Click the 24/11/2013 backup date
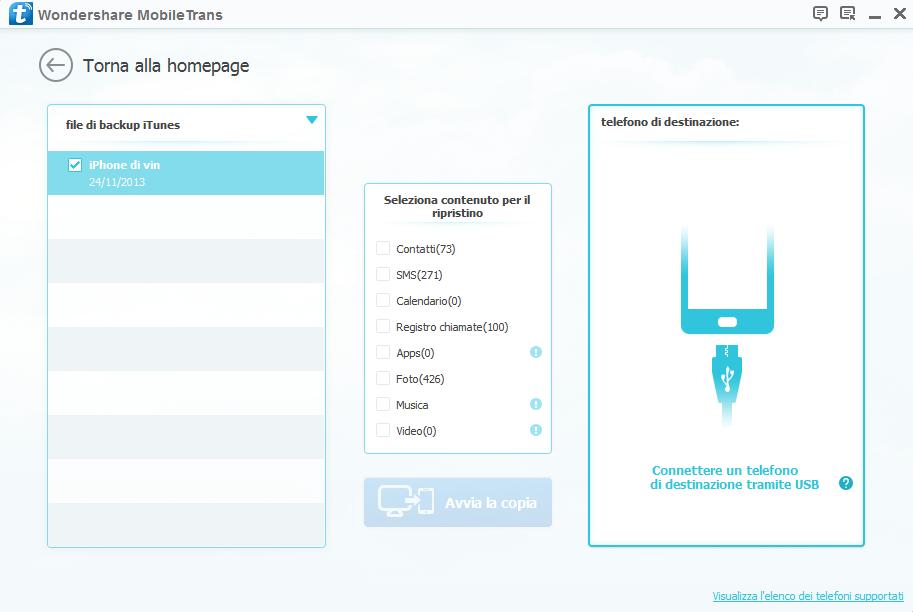The width and height of the screenshot is (913, 612). coord(117,182)
